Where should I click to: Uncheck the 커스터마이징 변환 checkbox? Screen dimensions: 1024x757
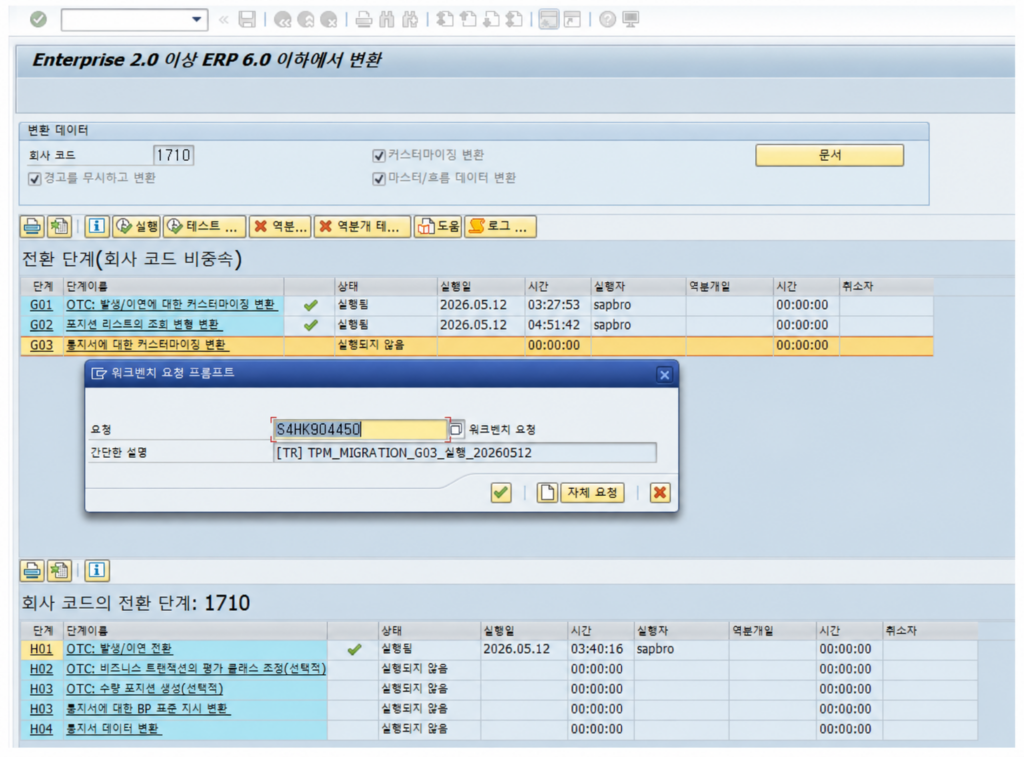378,155
